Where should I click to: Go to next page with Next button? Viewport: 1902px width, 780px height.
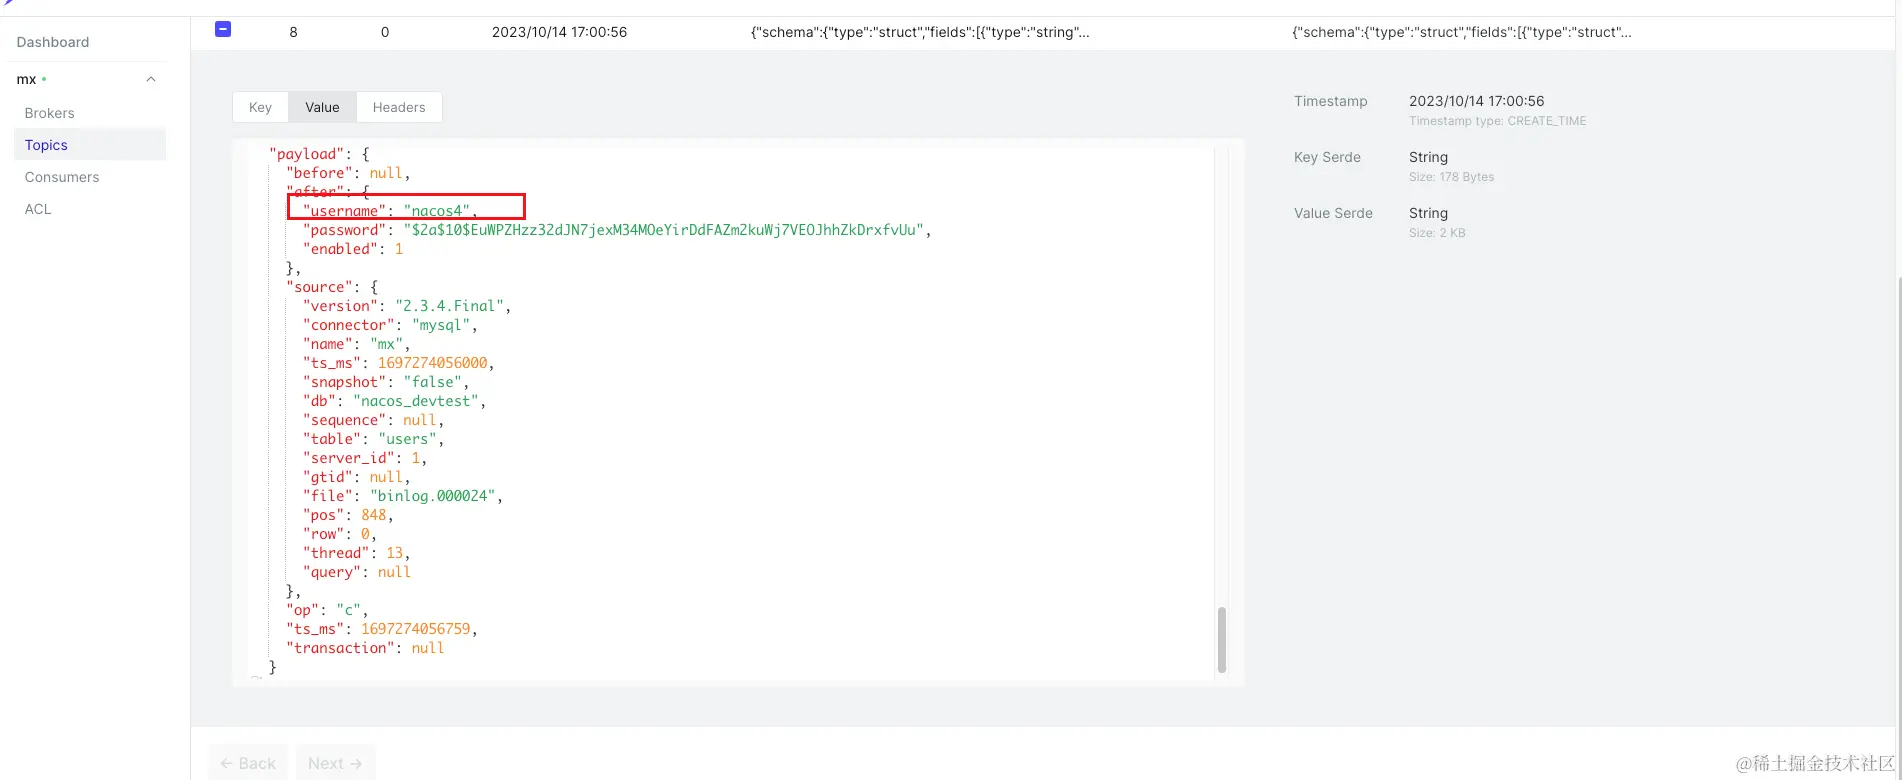click(335, 763)
